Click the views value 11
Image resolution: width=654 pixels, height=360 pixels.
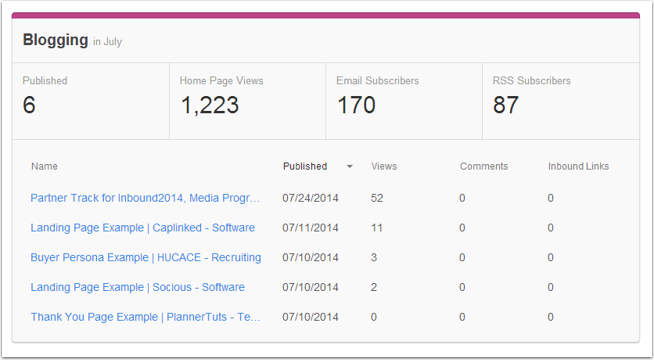(377, 228)
